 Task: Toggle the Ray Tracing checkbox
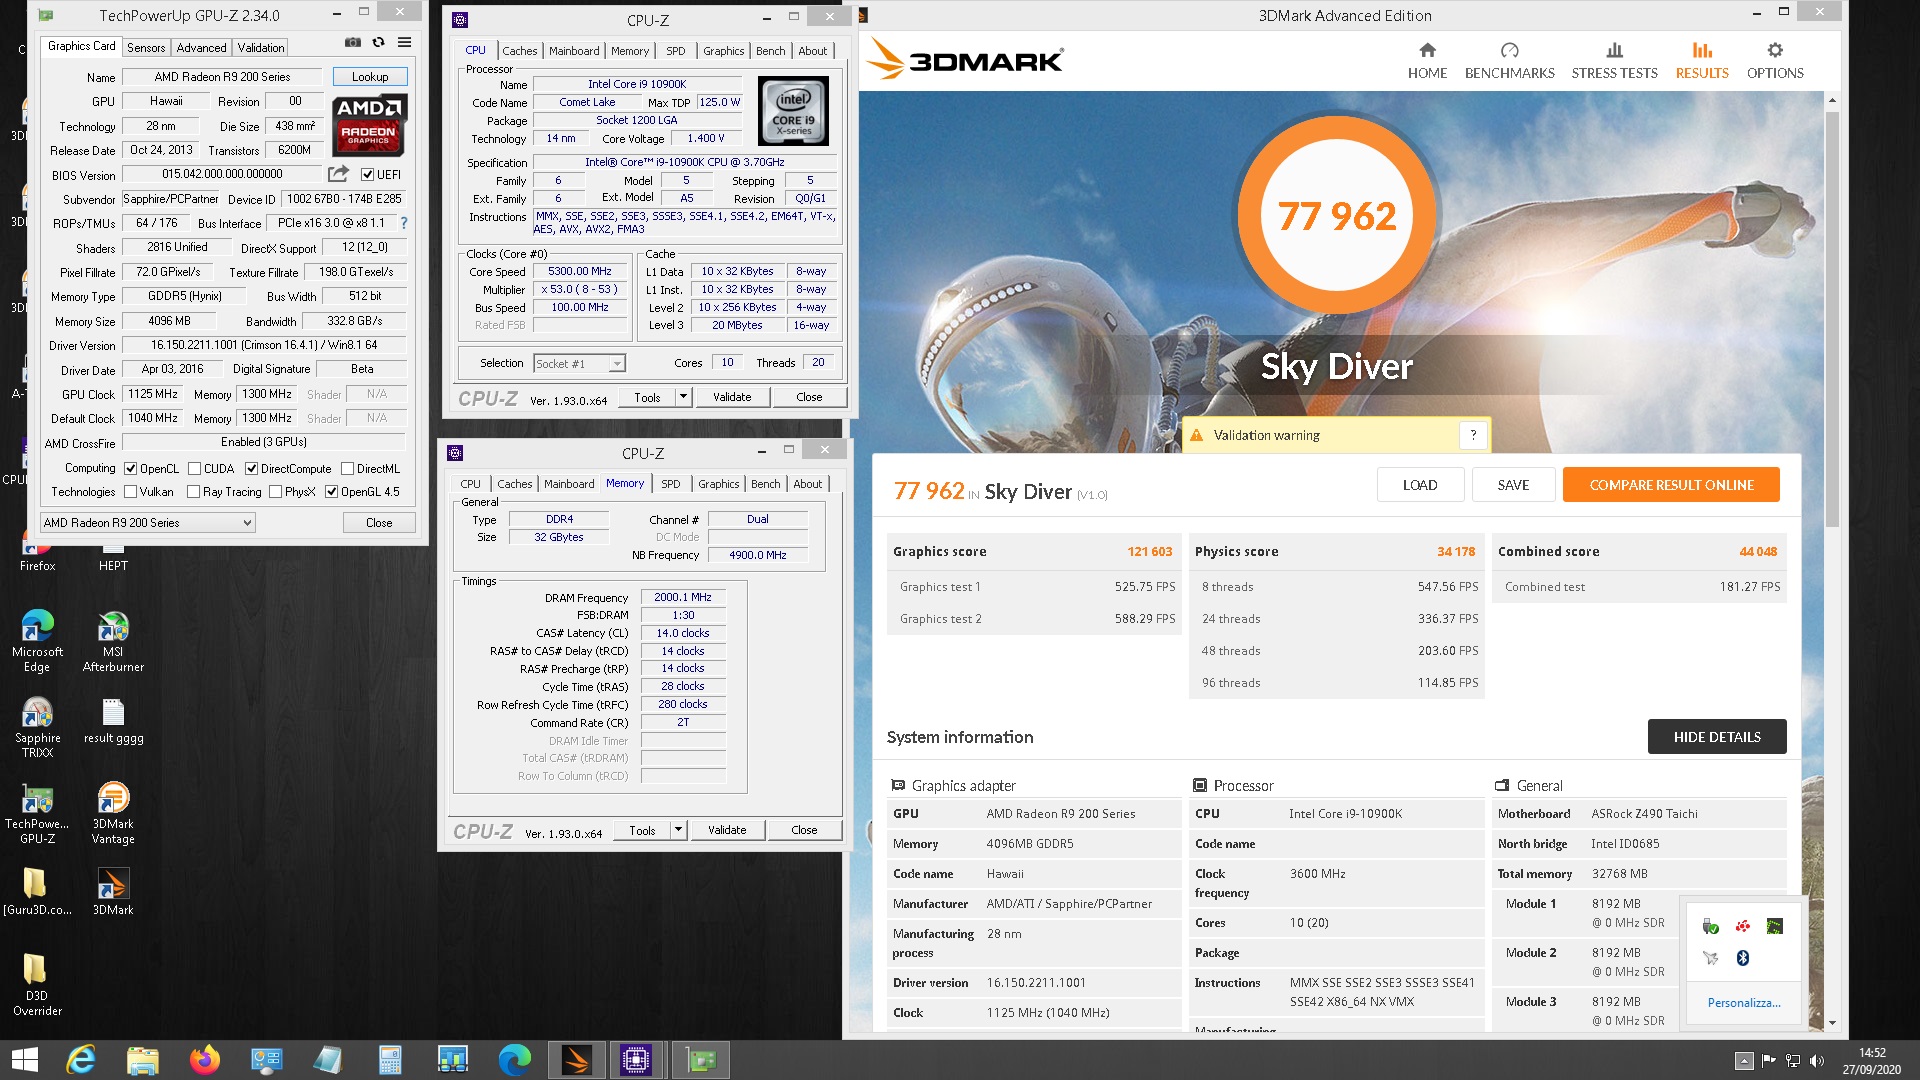coord(193,492)
